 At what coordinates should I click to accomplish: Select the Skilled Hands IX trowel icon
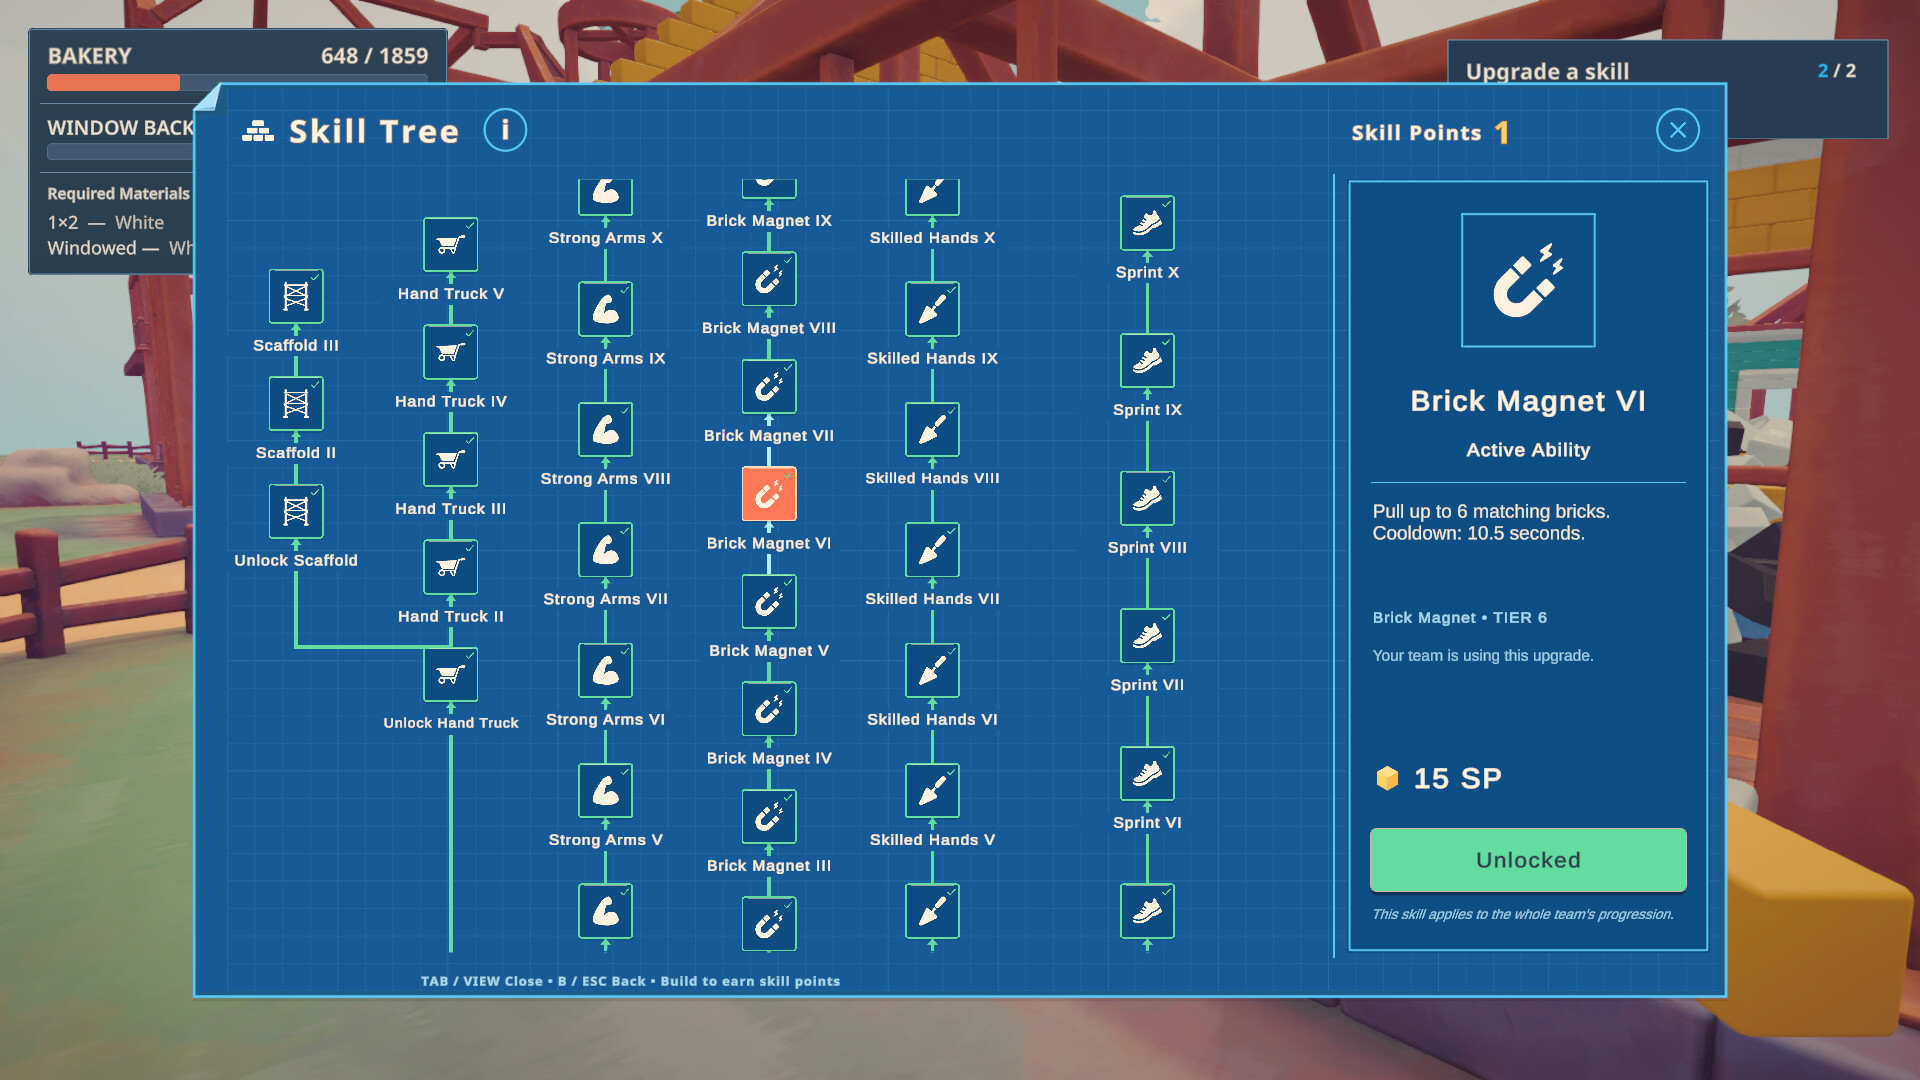(x=932, y=309)
